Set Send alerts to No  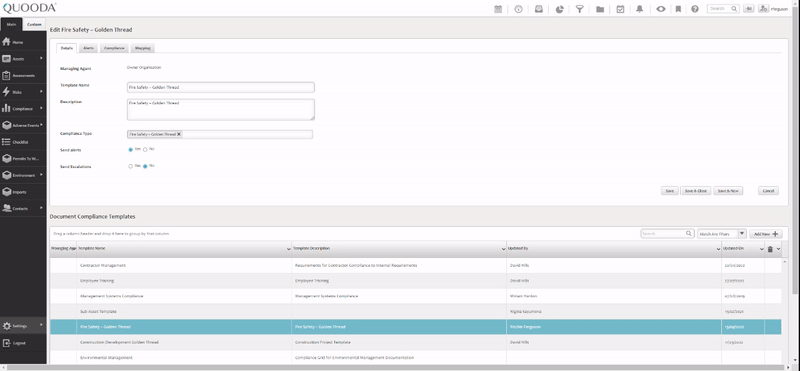(145, 150)
